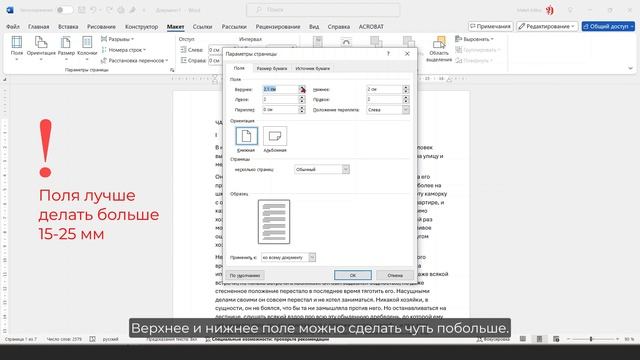Click the Левое margin spinner arrows
This screenshot has width=640, height=360.
click(x=302, y=99)
